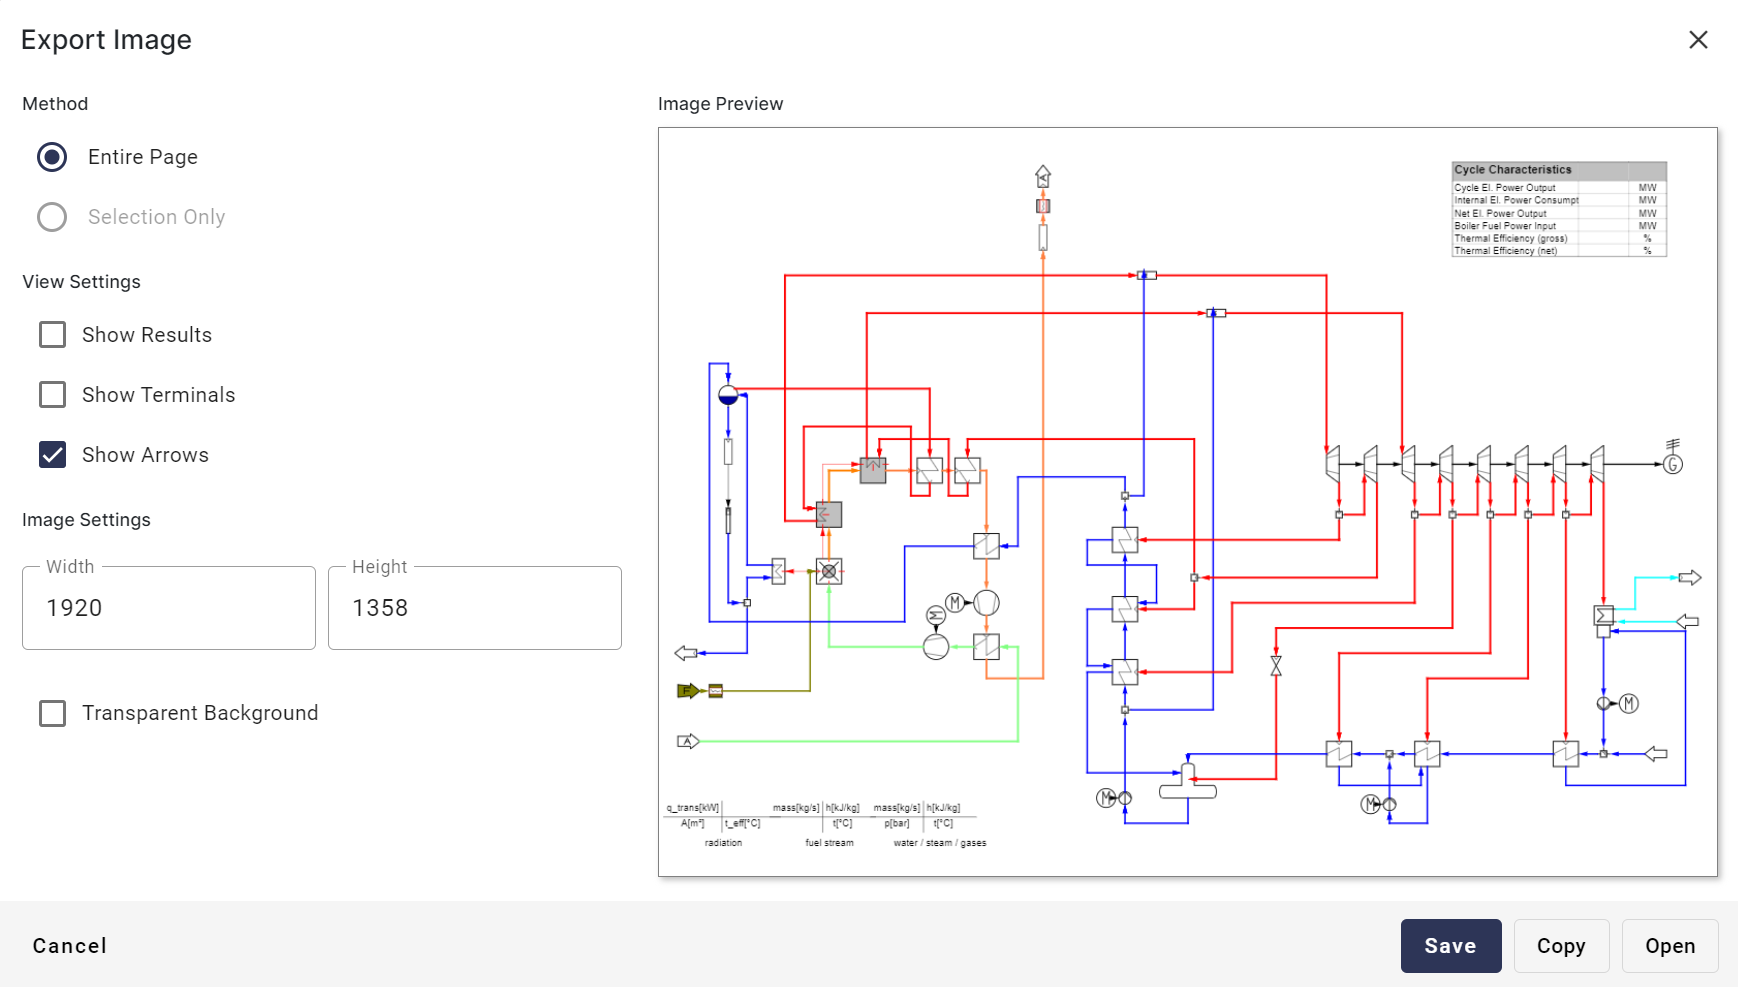
Task: Click the Open button
Action: click(x=1669, y=946)
